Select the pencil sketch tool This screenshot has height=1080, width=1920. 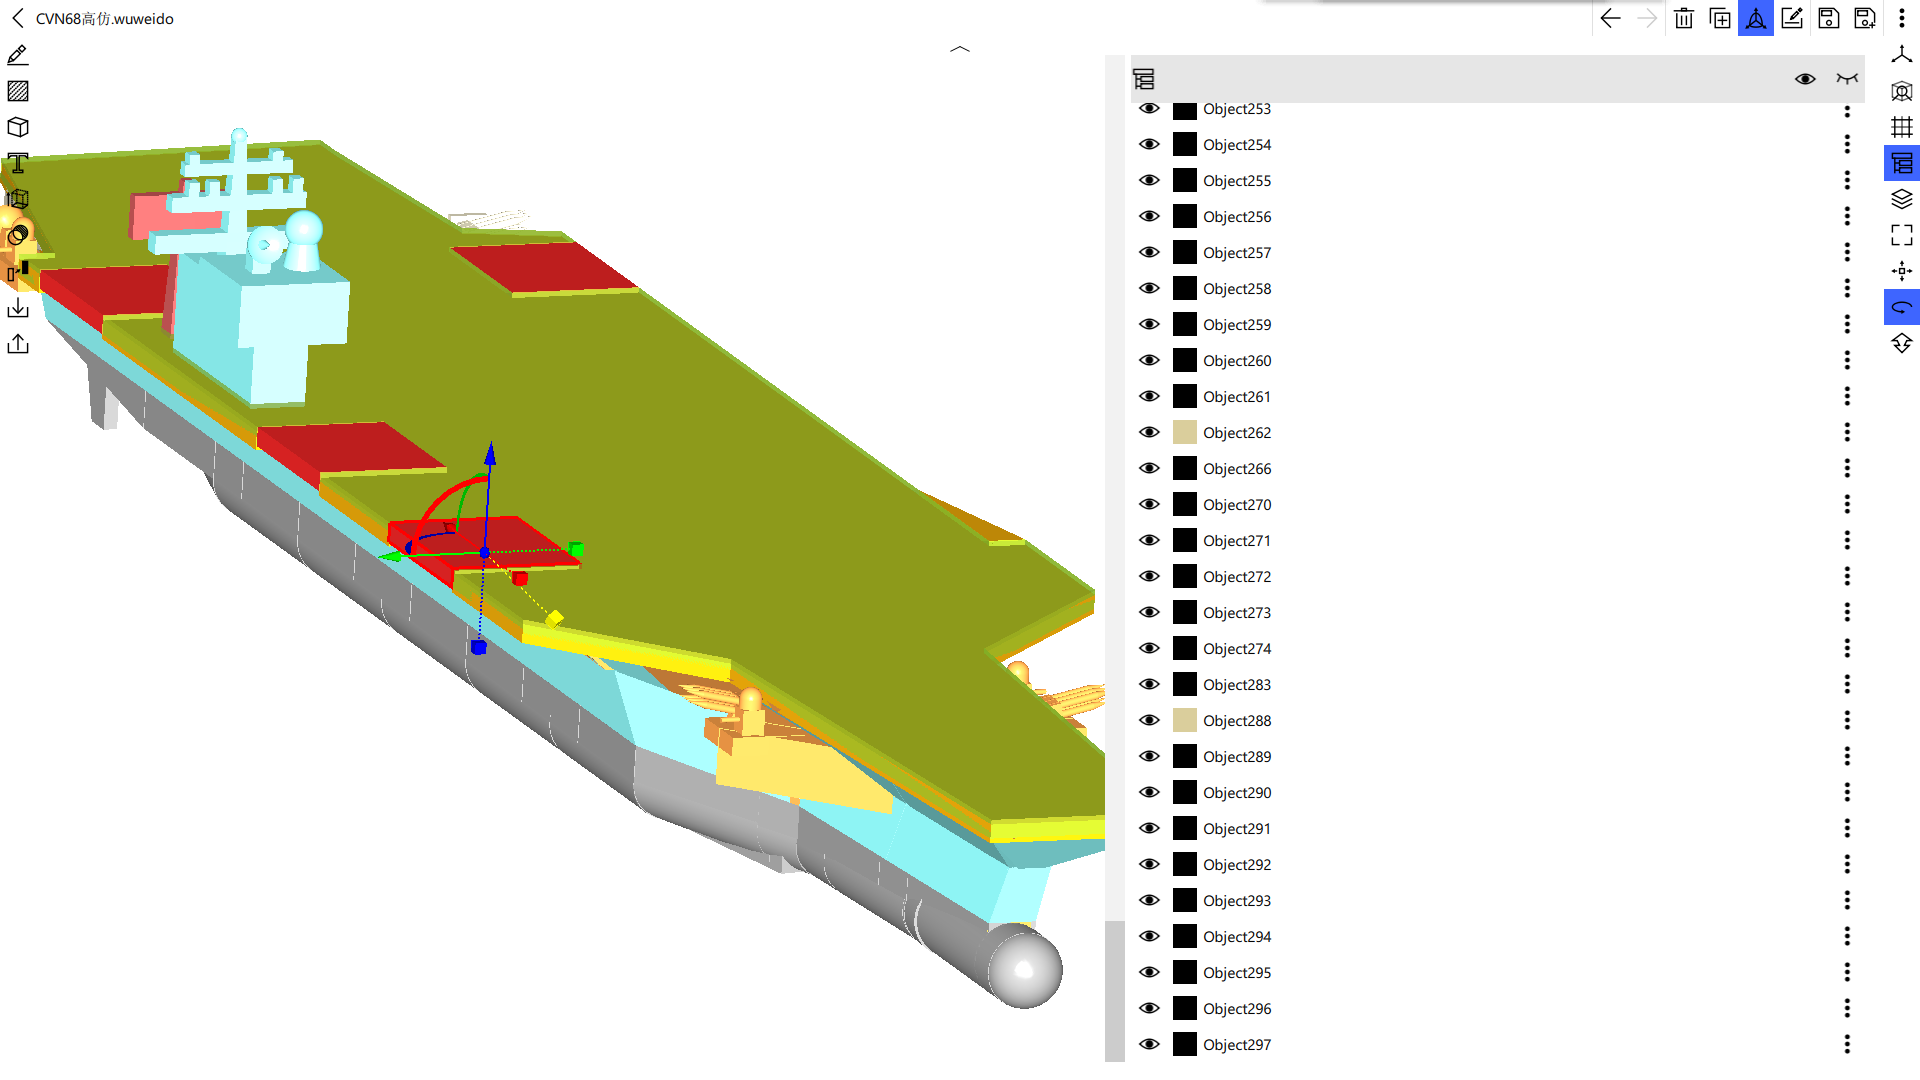coord(18,55)
